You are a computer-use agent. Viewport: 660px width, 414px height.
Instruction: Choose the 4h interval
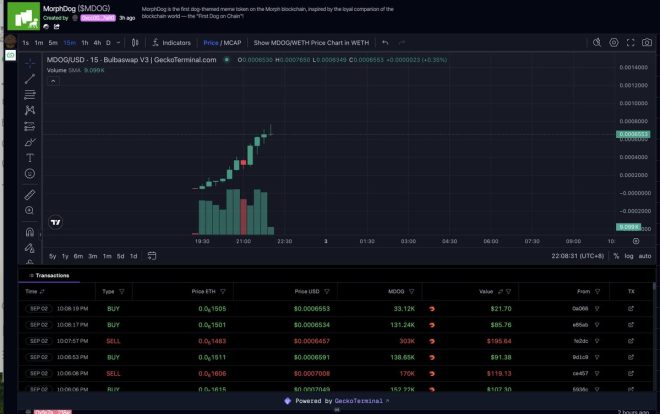tap(97, 42)
